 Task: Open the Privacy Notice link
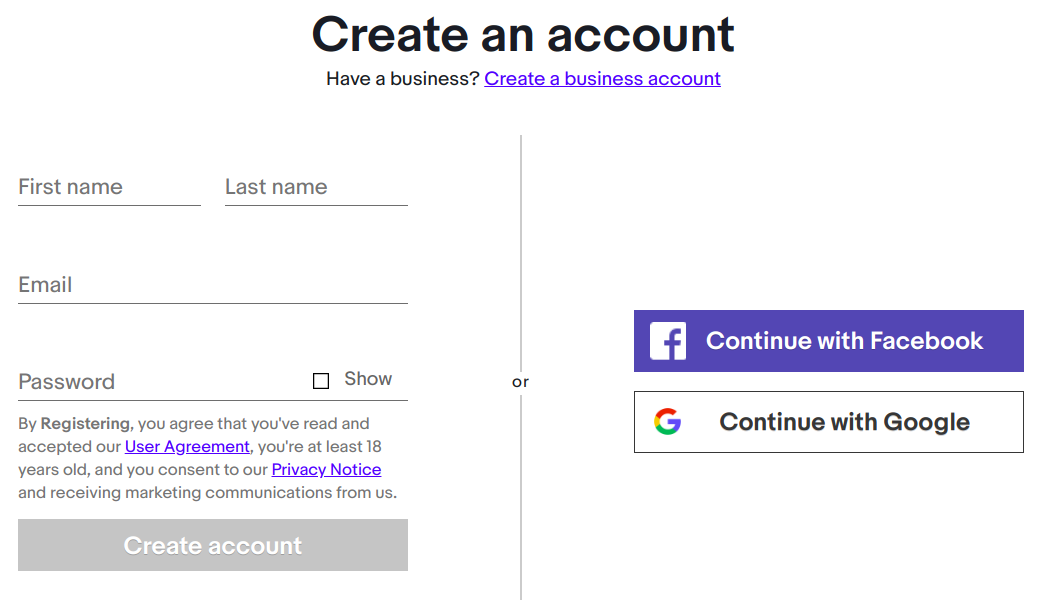tap(326, 470)
